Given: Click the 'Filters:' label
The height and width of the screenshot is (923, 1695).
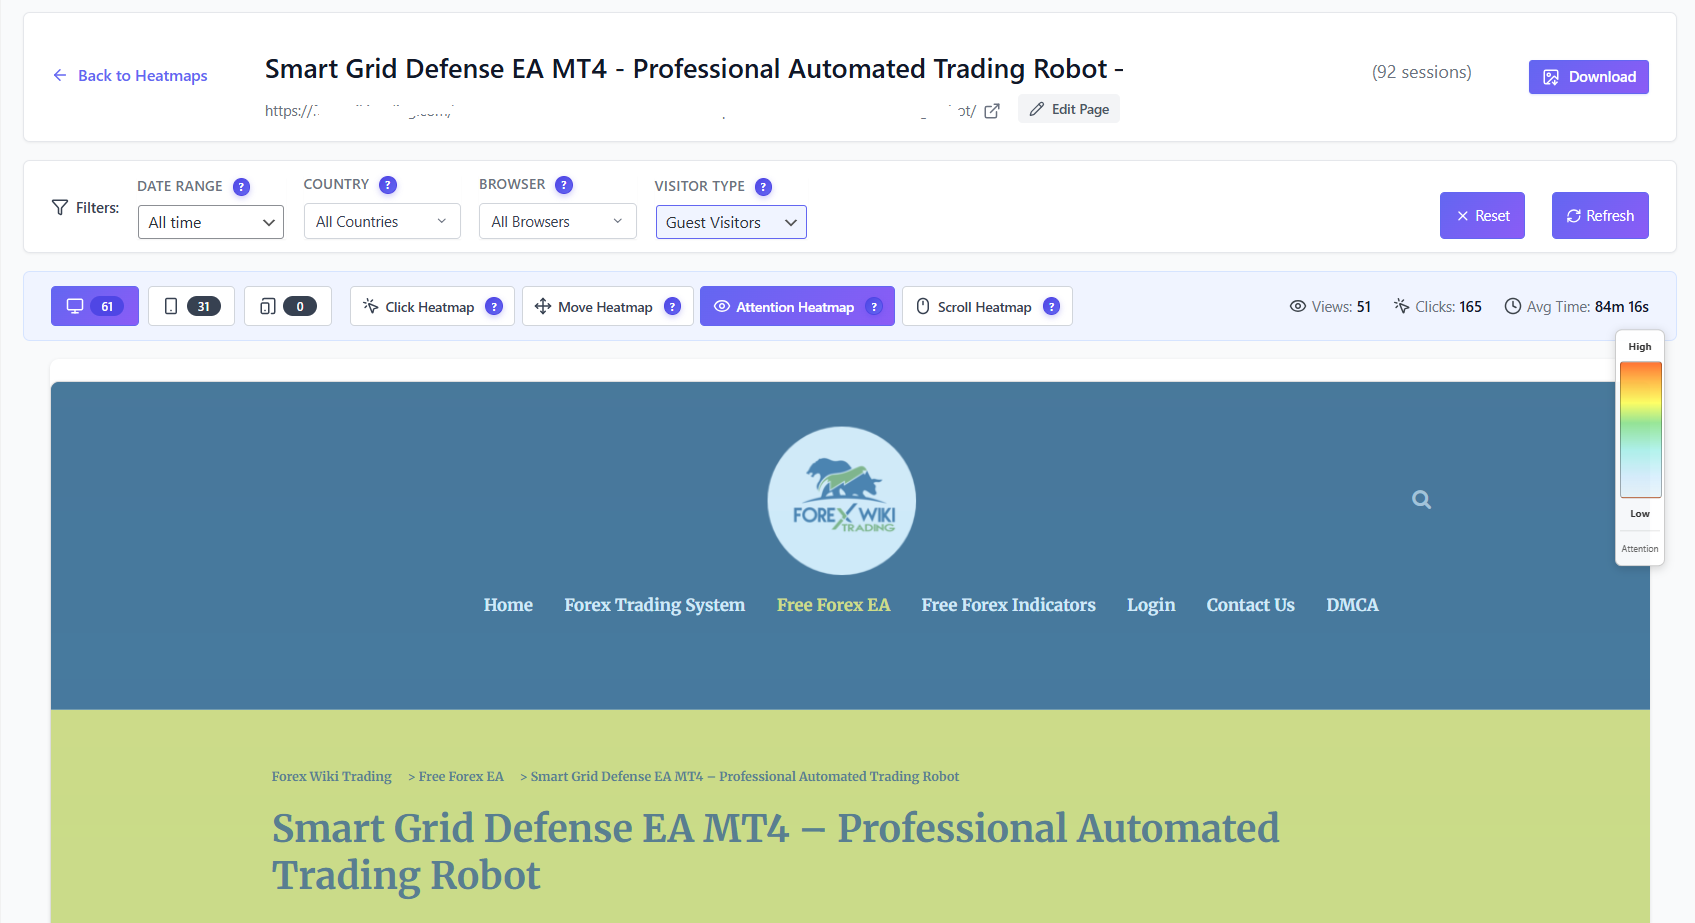Looking at the screenshot, I should (x=97, y=208).
